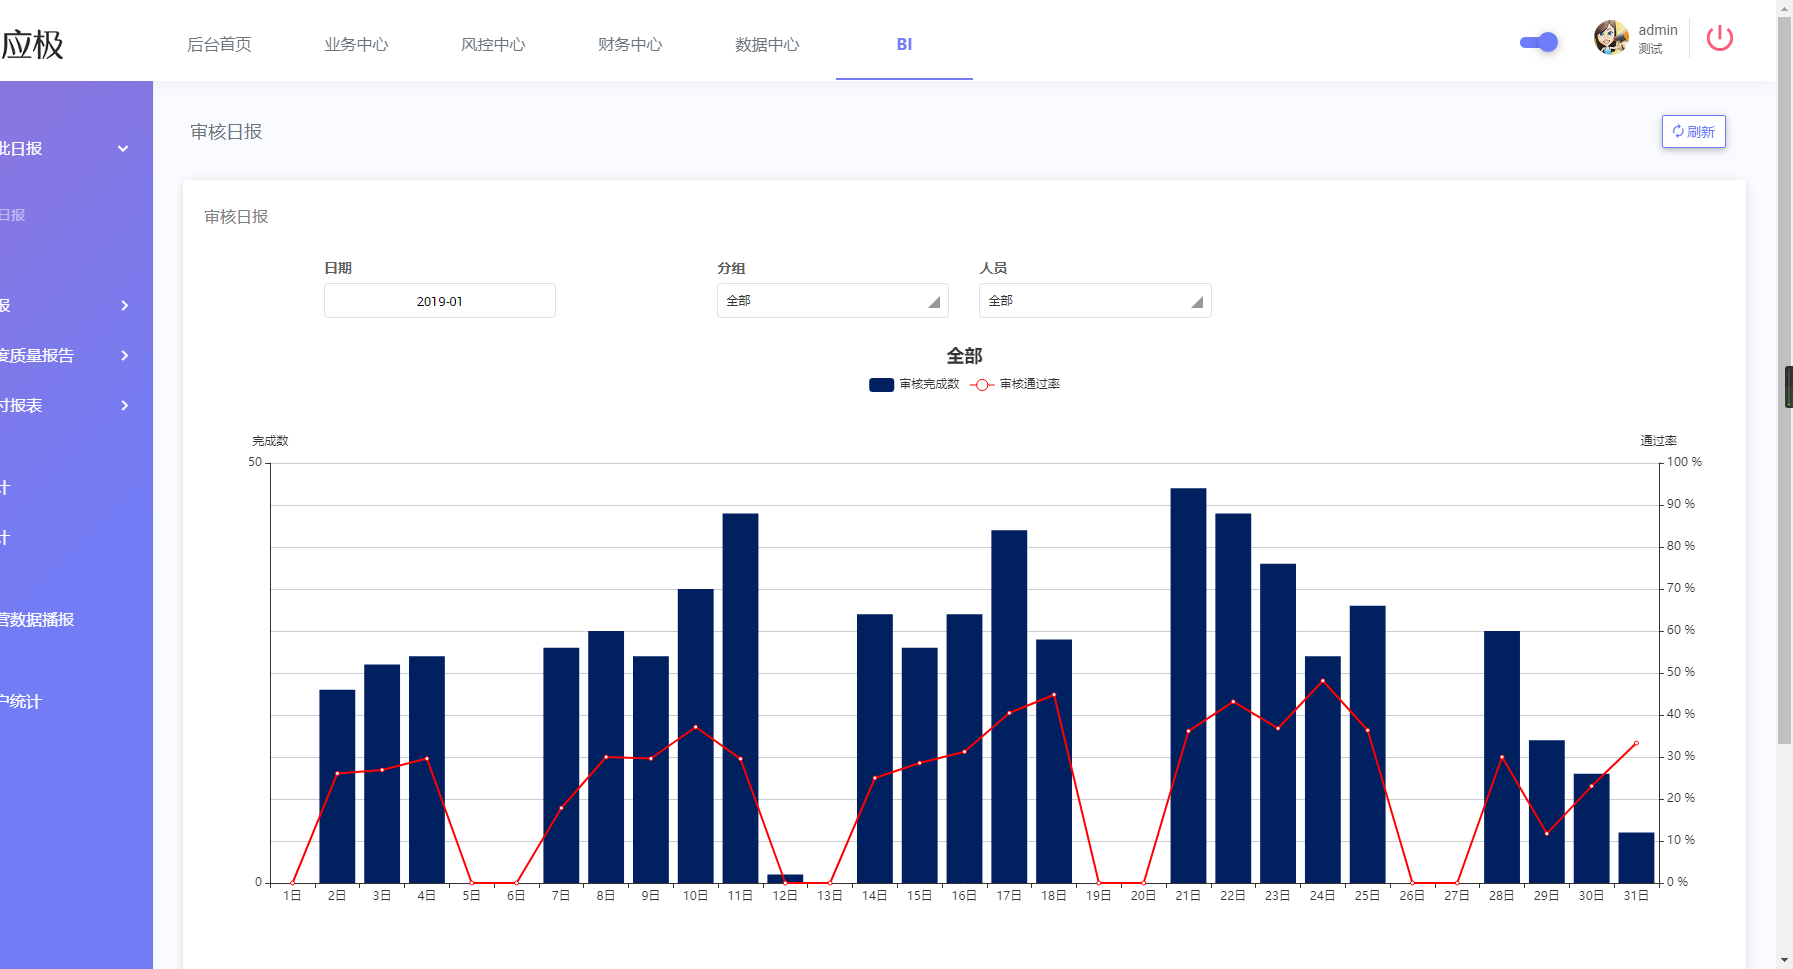Click the page vertical scrollbar thumb
This screenshot has height=969, width=1793.
(x=1784, y=380)
